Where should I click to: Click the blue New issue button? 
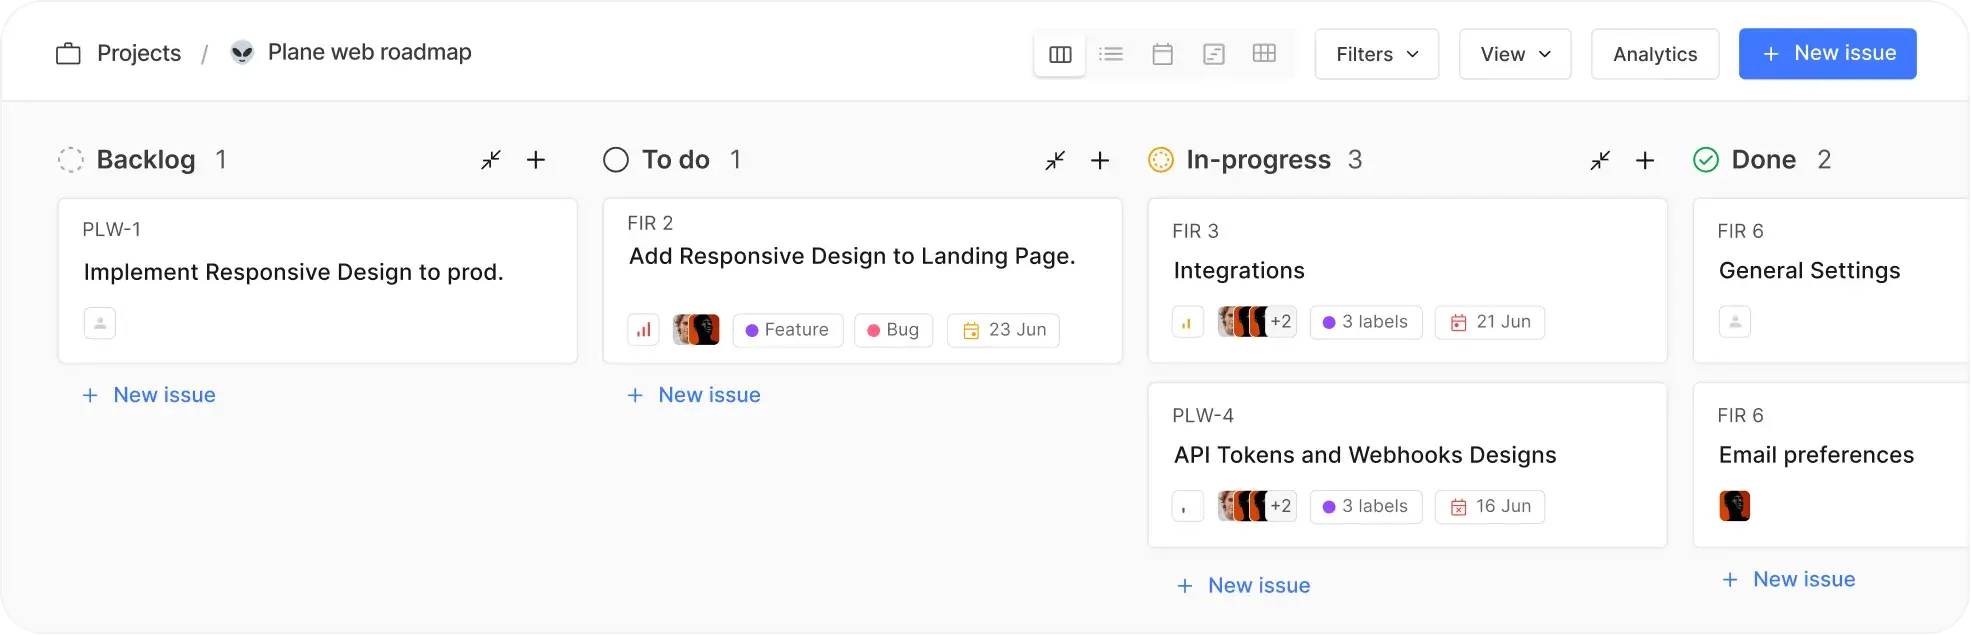click(1827, 54)
